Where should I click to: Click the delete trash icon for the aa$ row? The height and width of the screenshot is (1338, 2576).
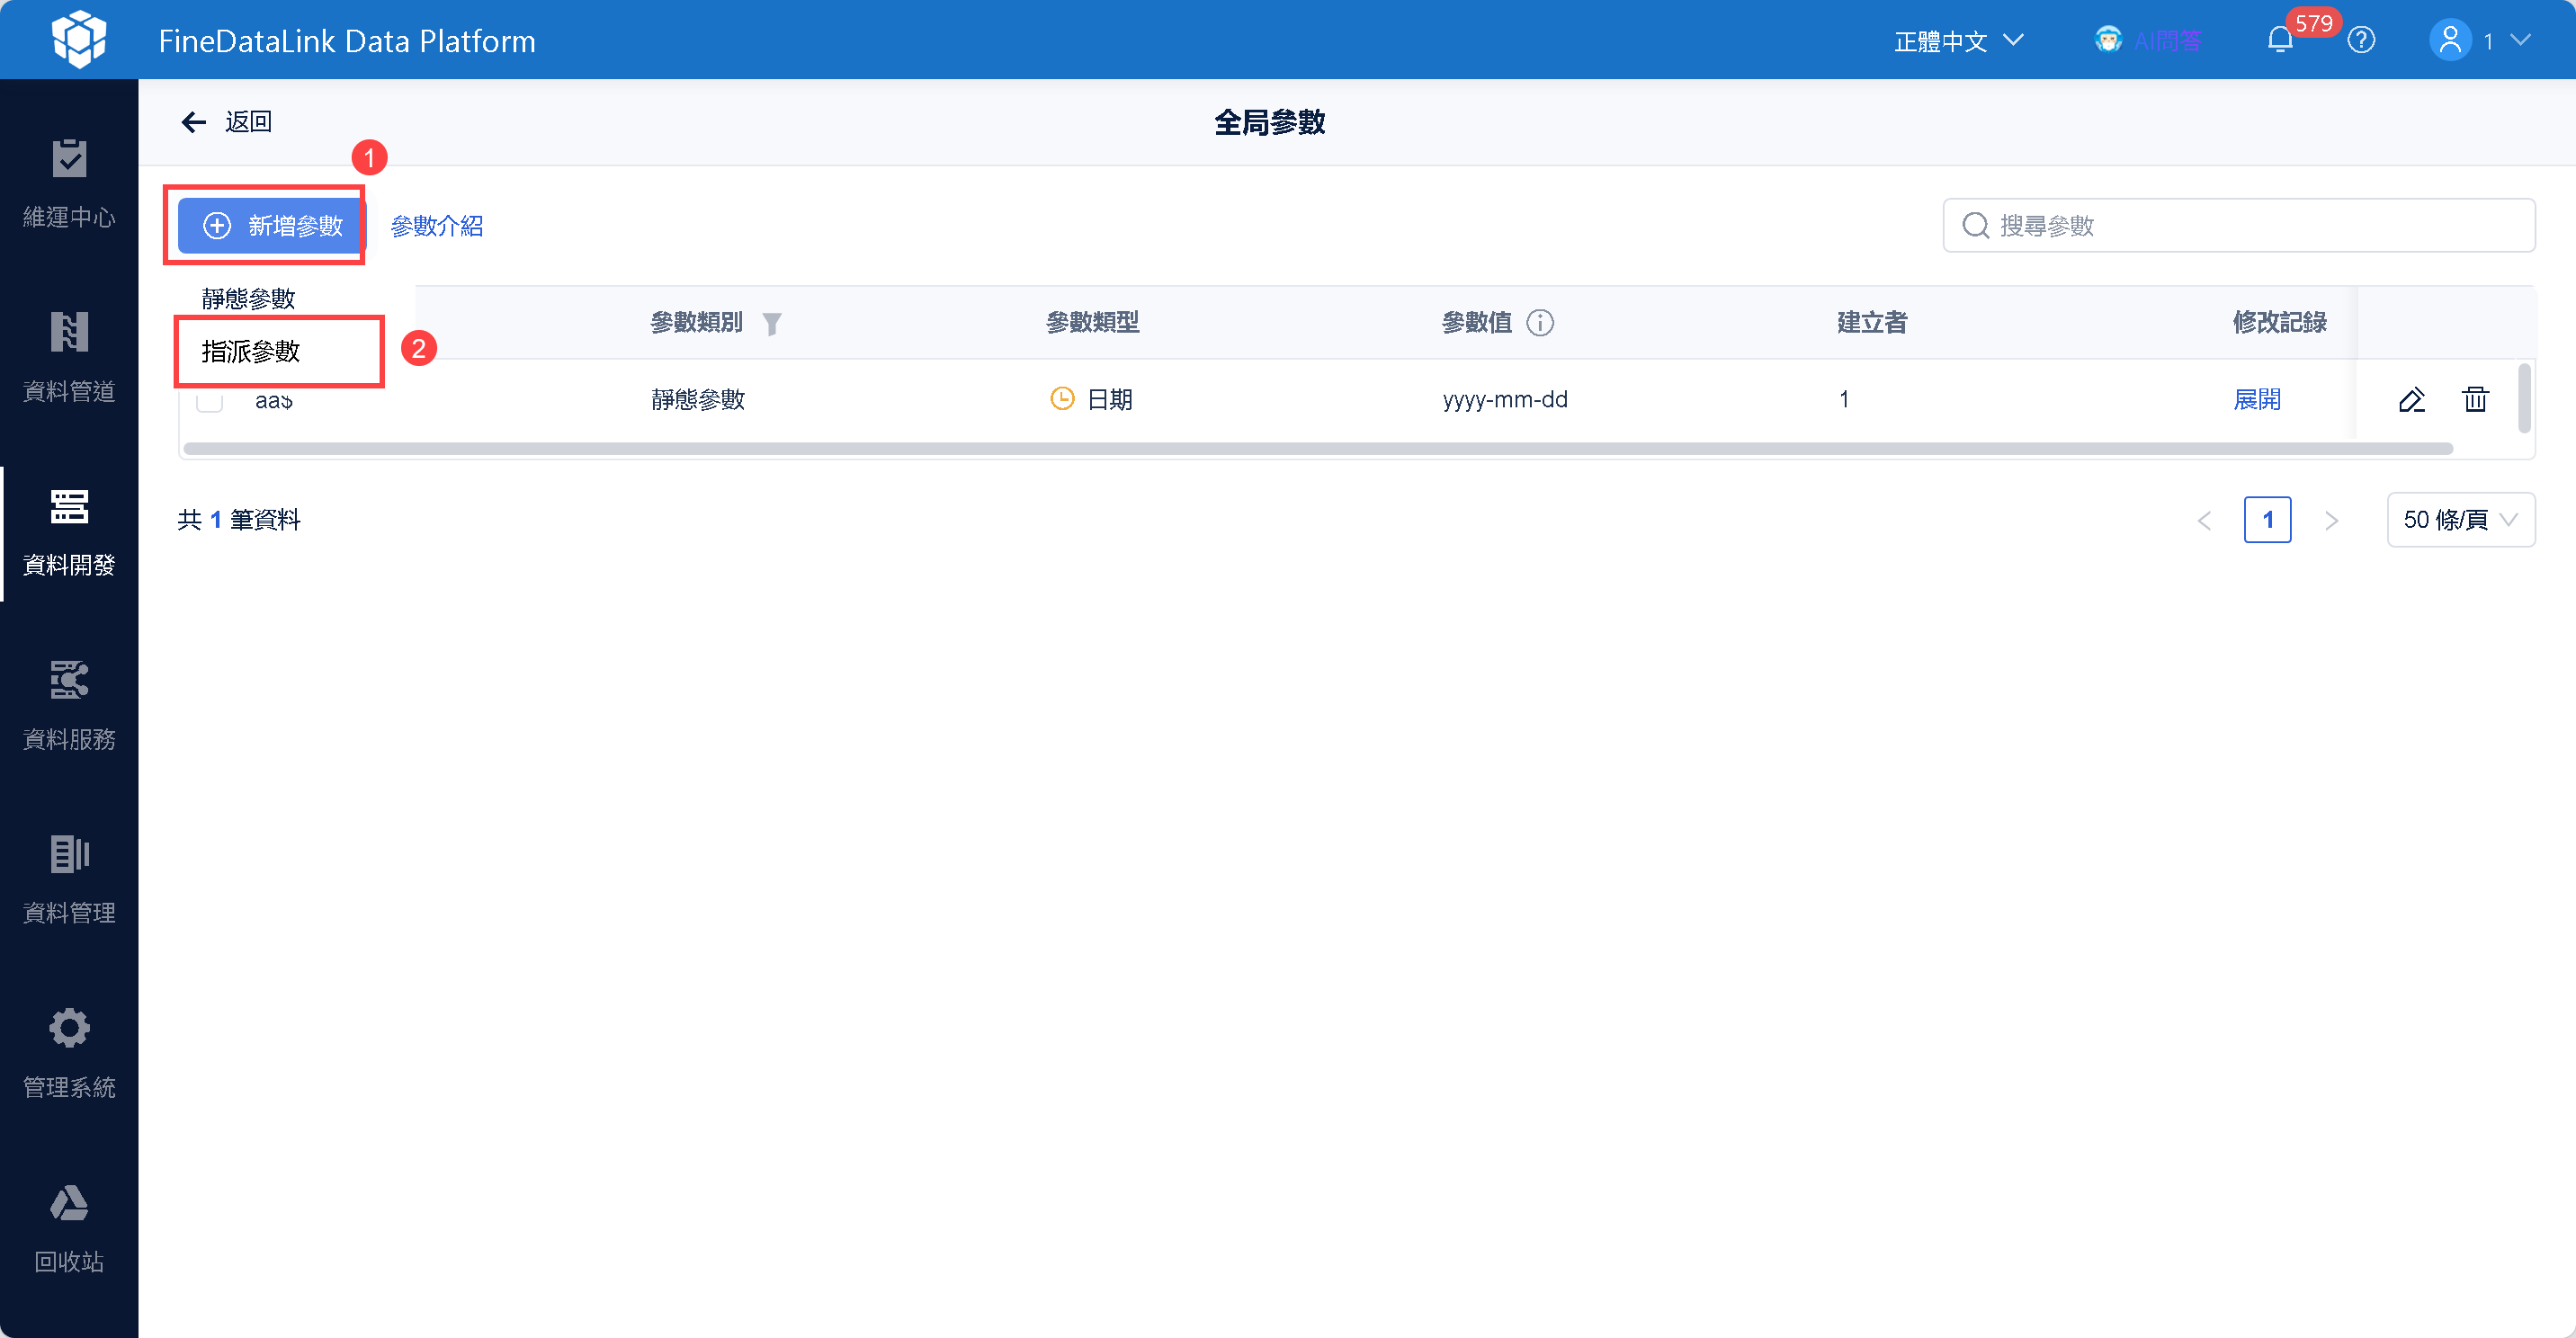[x=2475, y=400]
